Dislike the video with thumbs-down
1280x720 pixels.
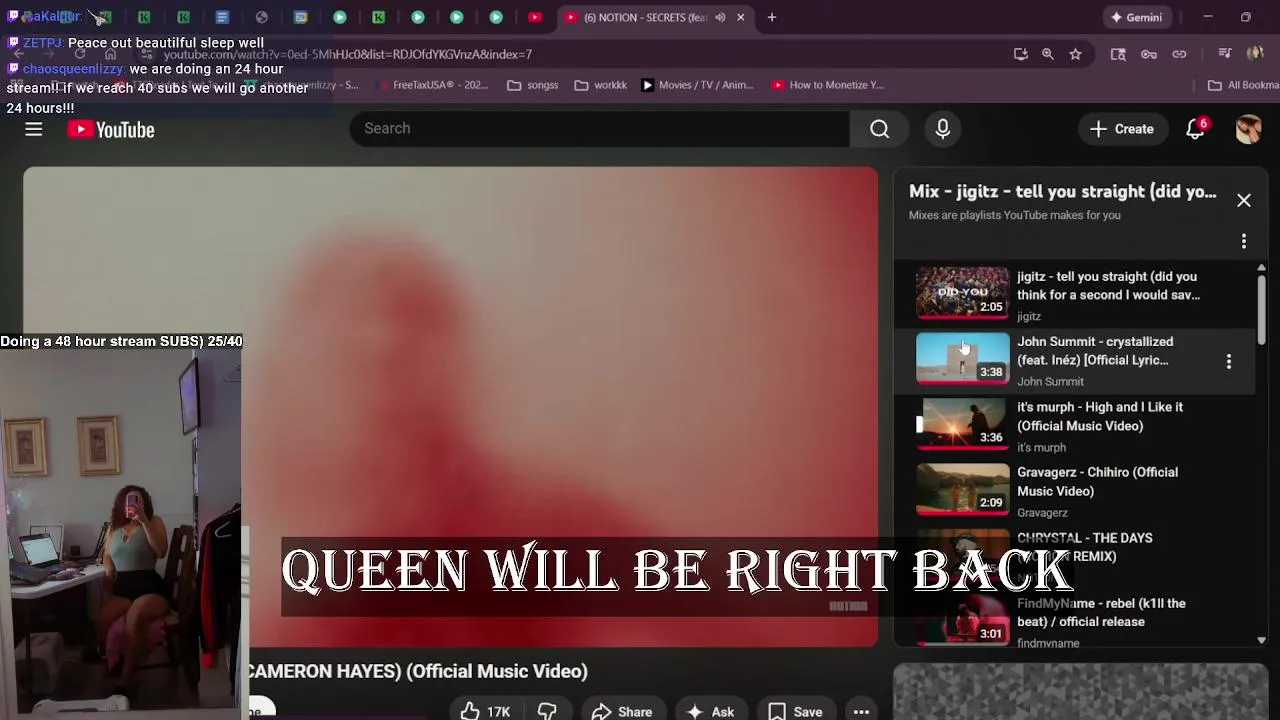[547, 711]
